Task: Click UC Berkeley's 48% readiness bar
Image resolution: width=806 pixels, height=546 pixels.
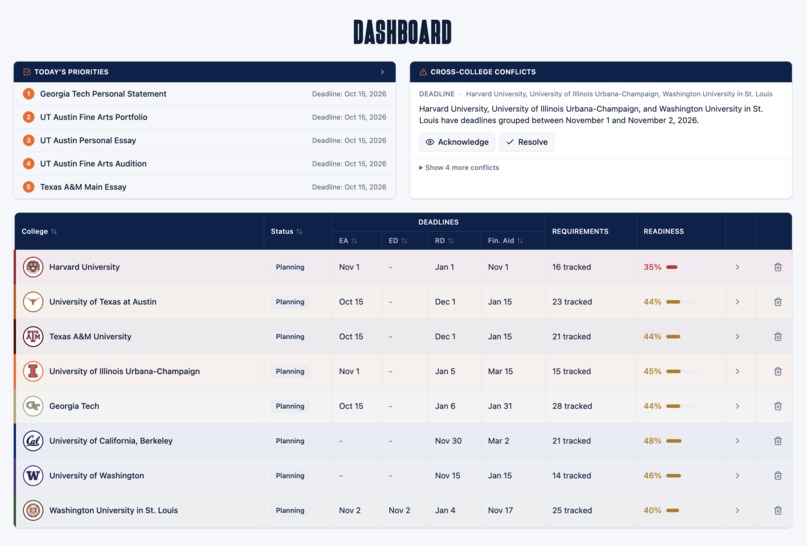Action: point(682,441)
